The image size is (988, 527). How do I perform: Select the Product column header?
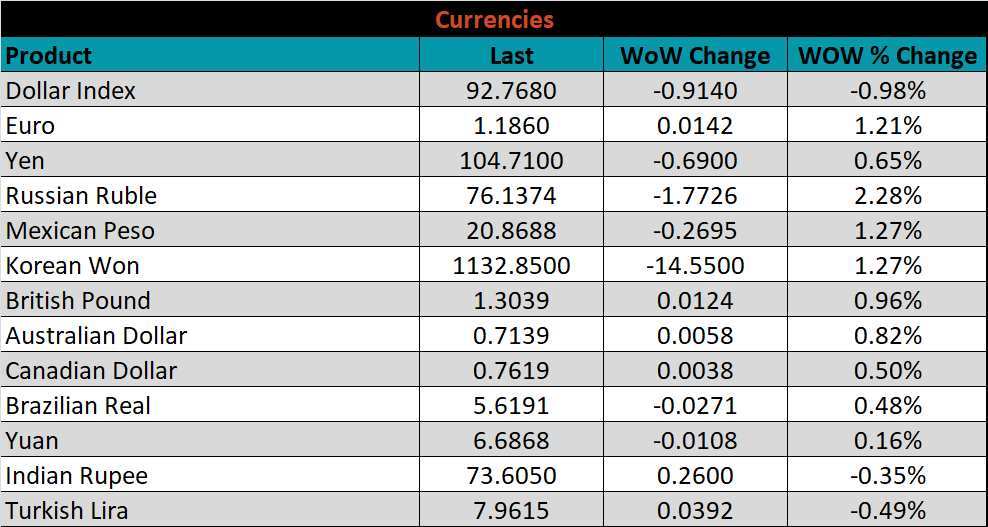point(49,55)
